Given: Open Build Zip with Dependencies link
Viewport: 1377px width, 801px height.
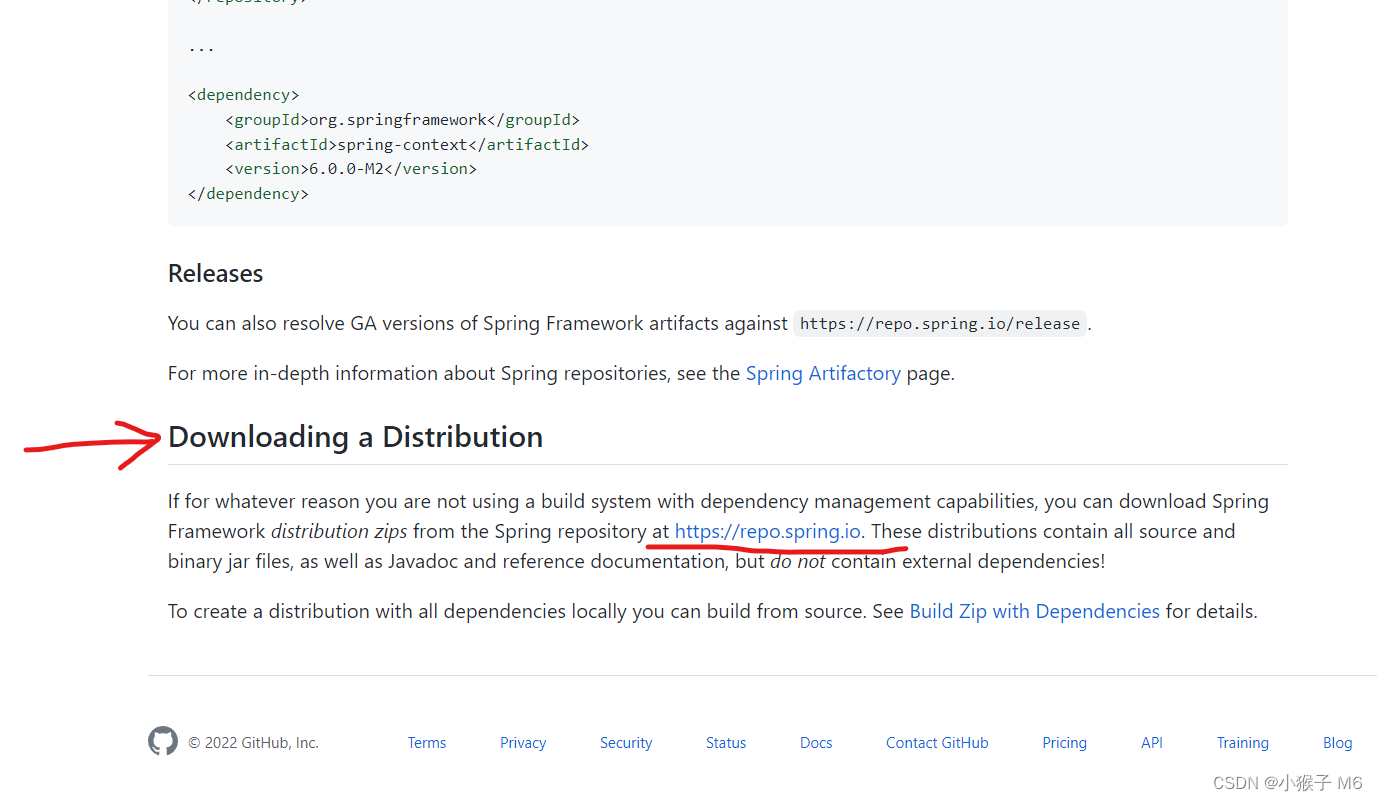Looking at the screenshot, I should pyautogui.click(x=1035, y=611).
